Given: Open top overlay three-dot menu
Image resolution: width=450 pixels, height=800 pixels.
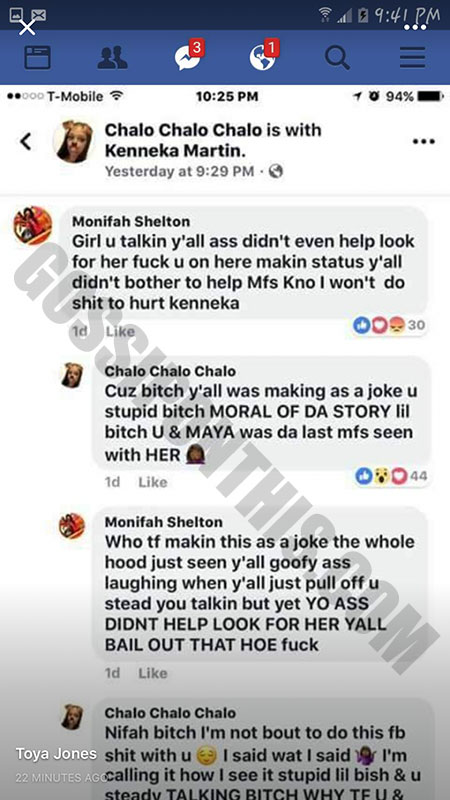Looking at the screenshot, I should coord(415,27).
